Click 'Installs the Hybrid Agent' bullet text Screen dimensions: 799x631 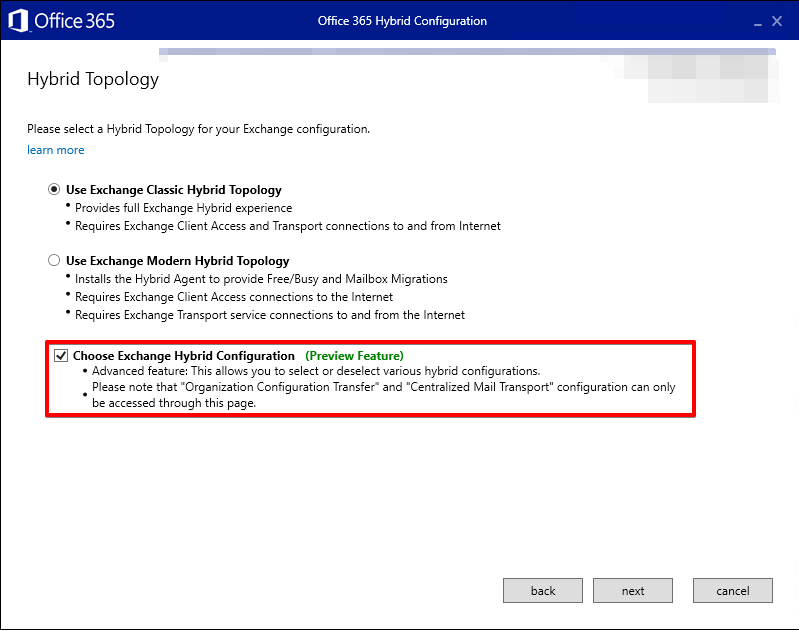[261, 279]
